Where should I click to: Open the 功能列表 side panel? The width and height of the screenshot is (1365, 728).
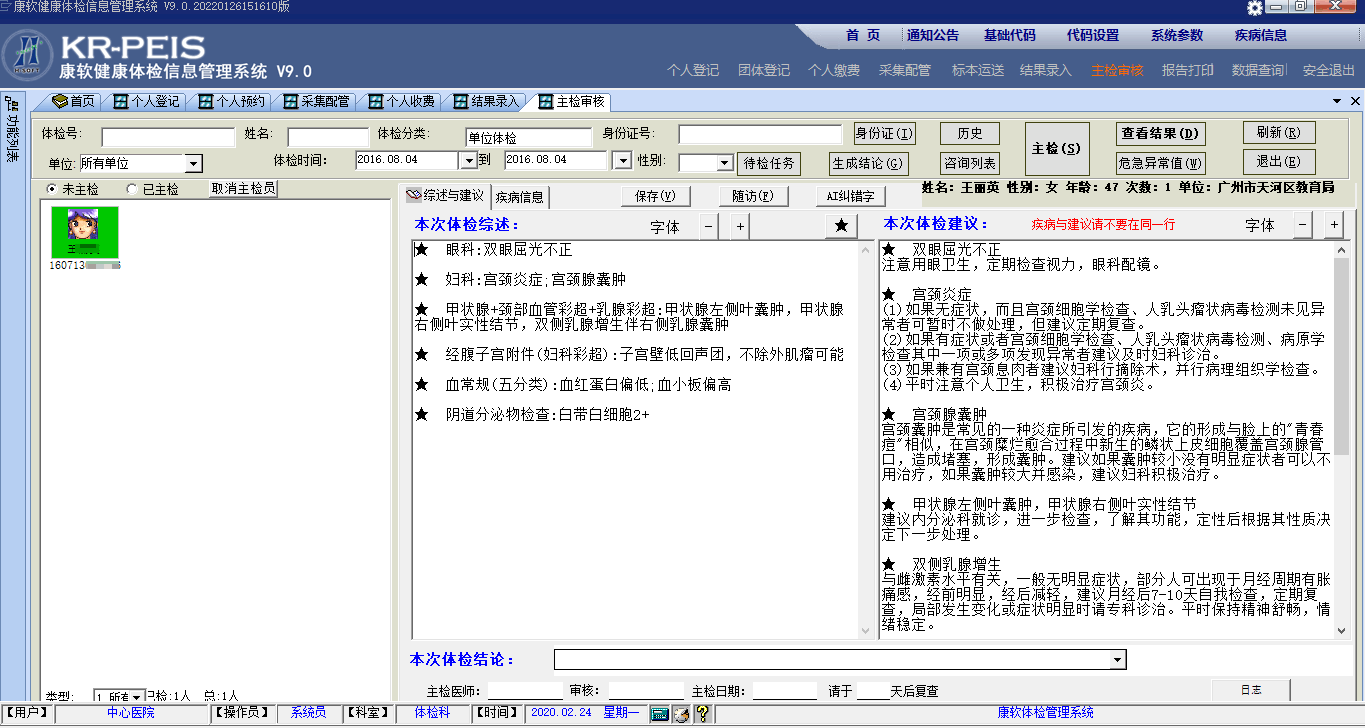(13, 130)
